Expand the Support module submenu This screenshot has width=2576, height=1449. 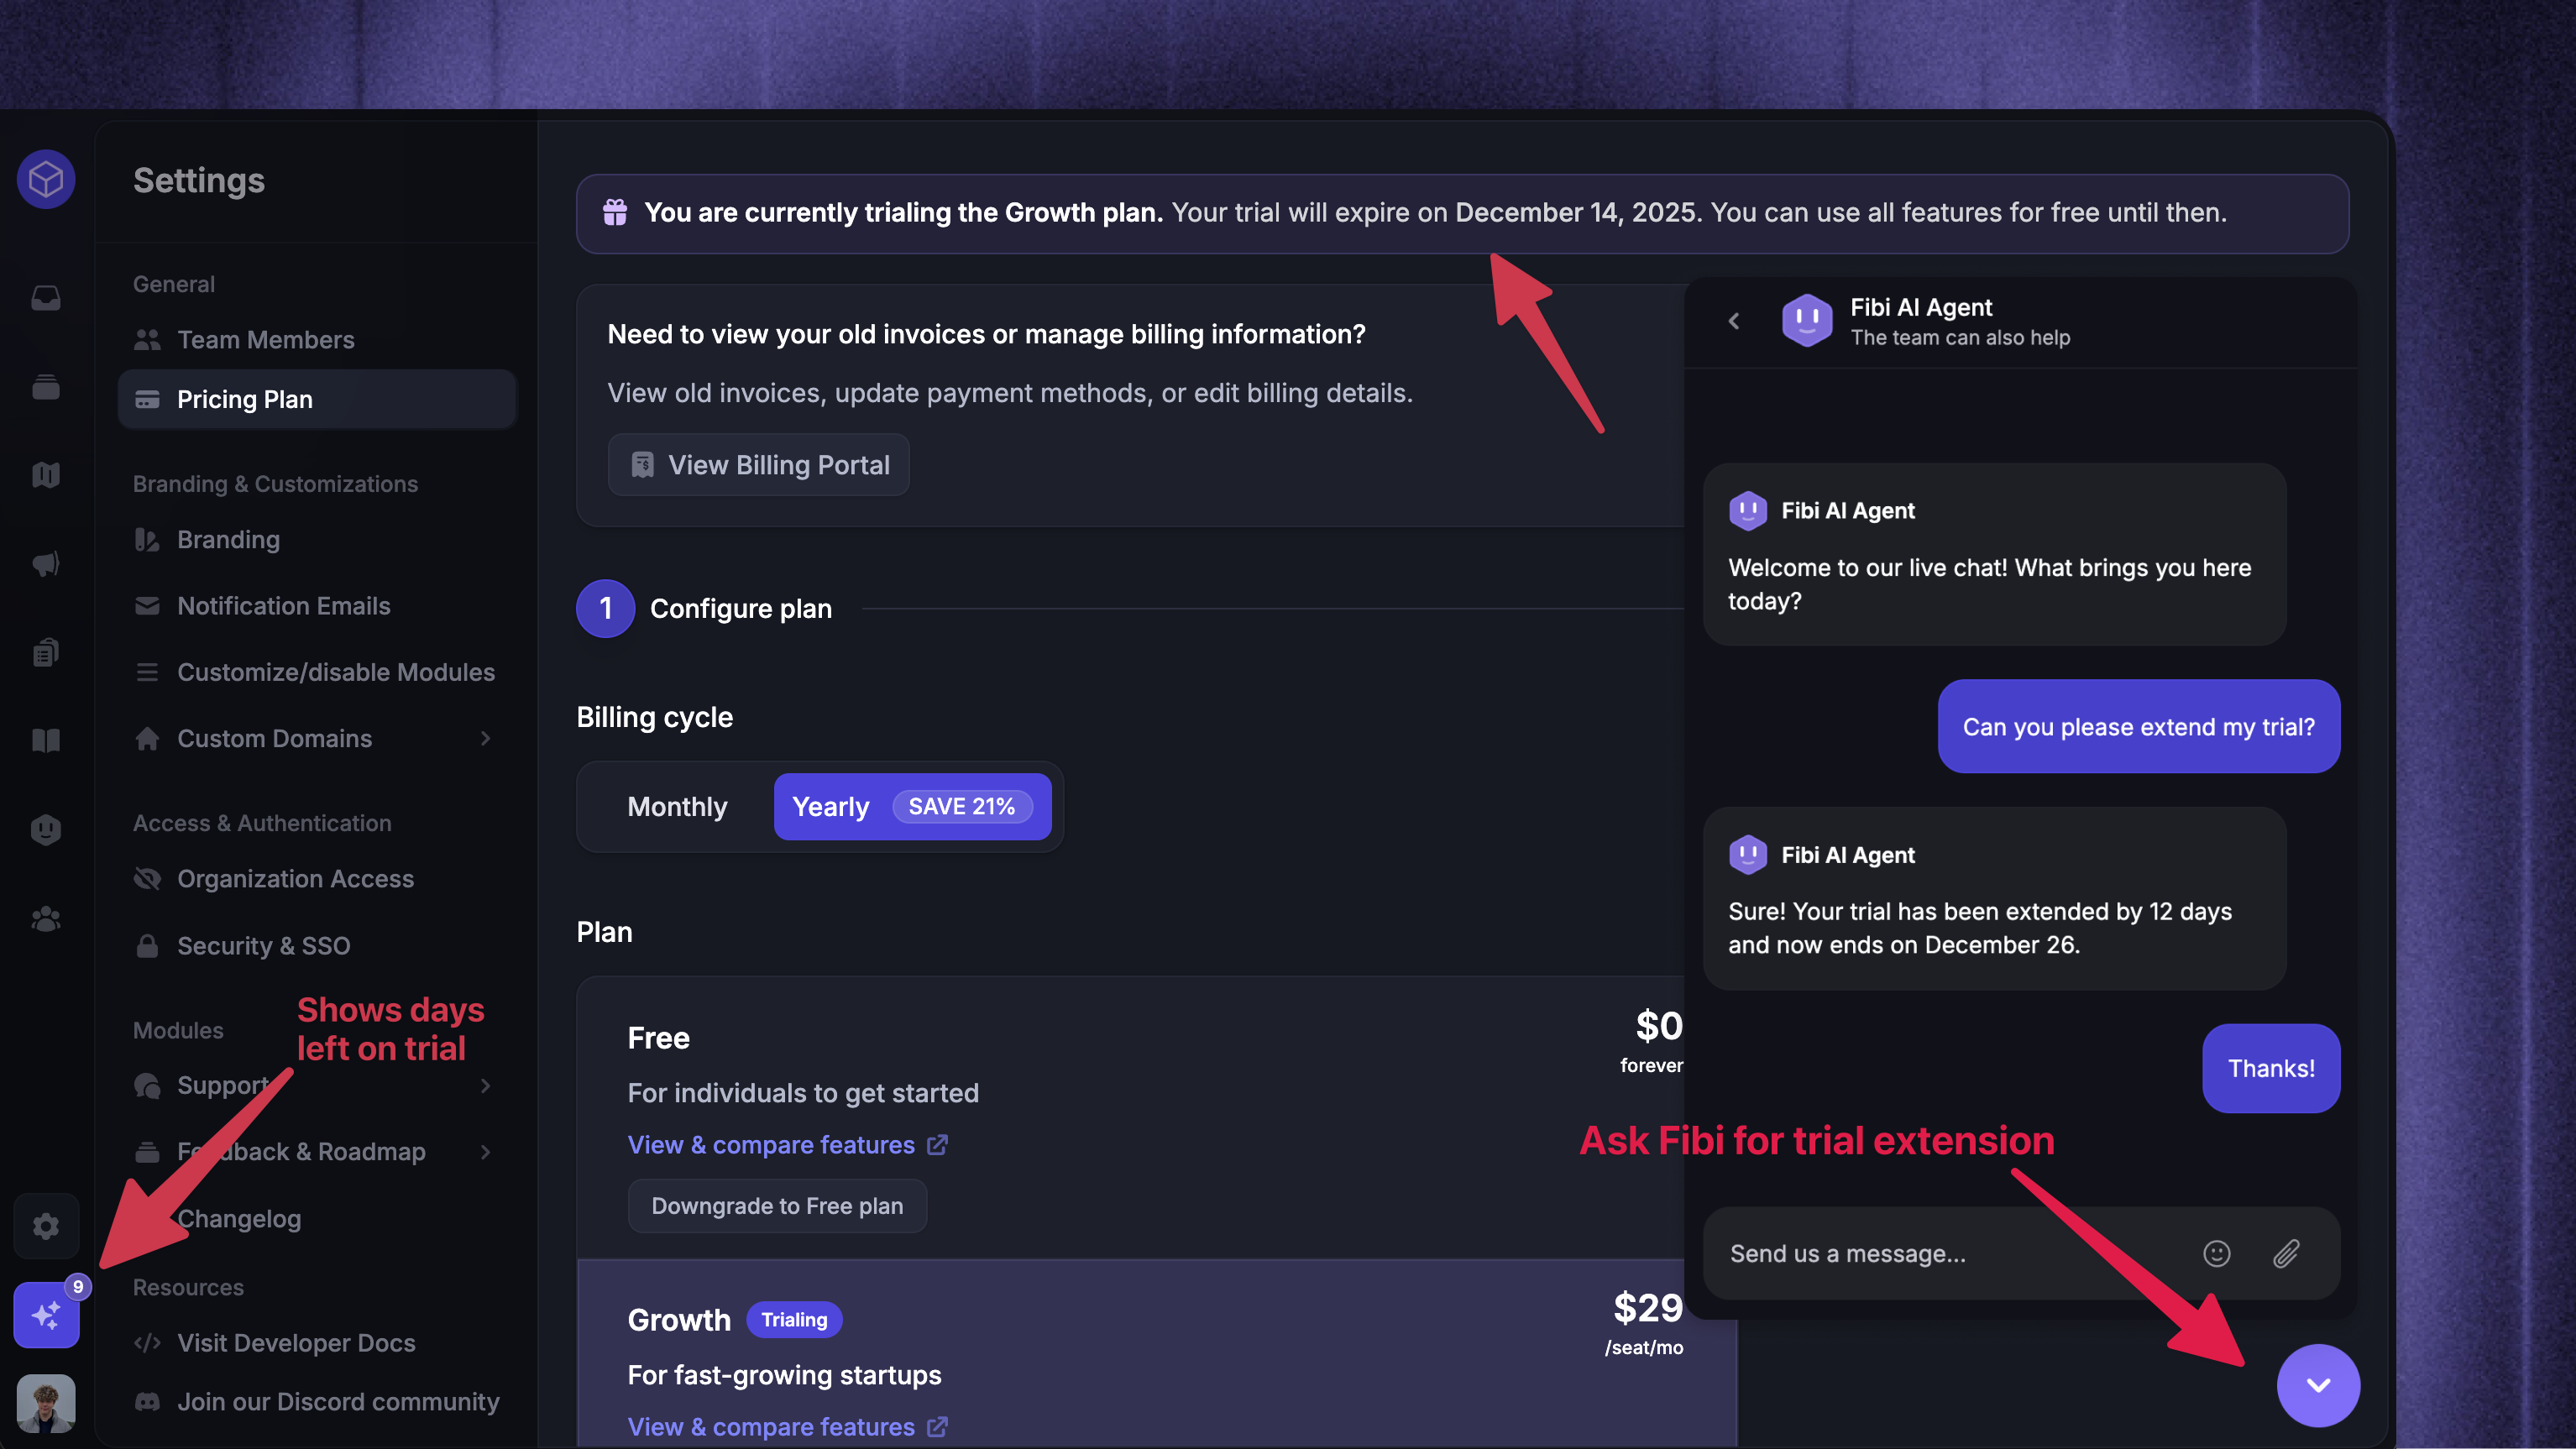click(x=485, y=1085)
